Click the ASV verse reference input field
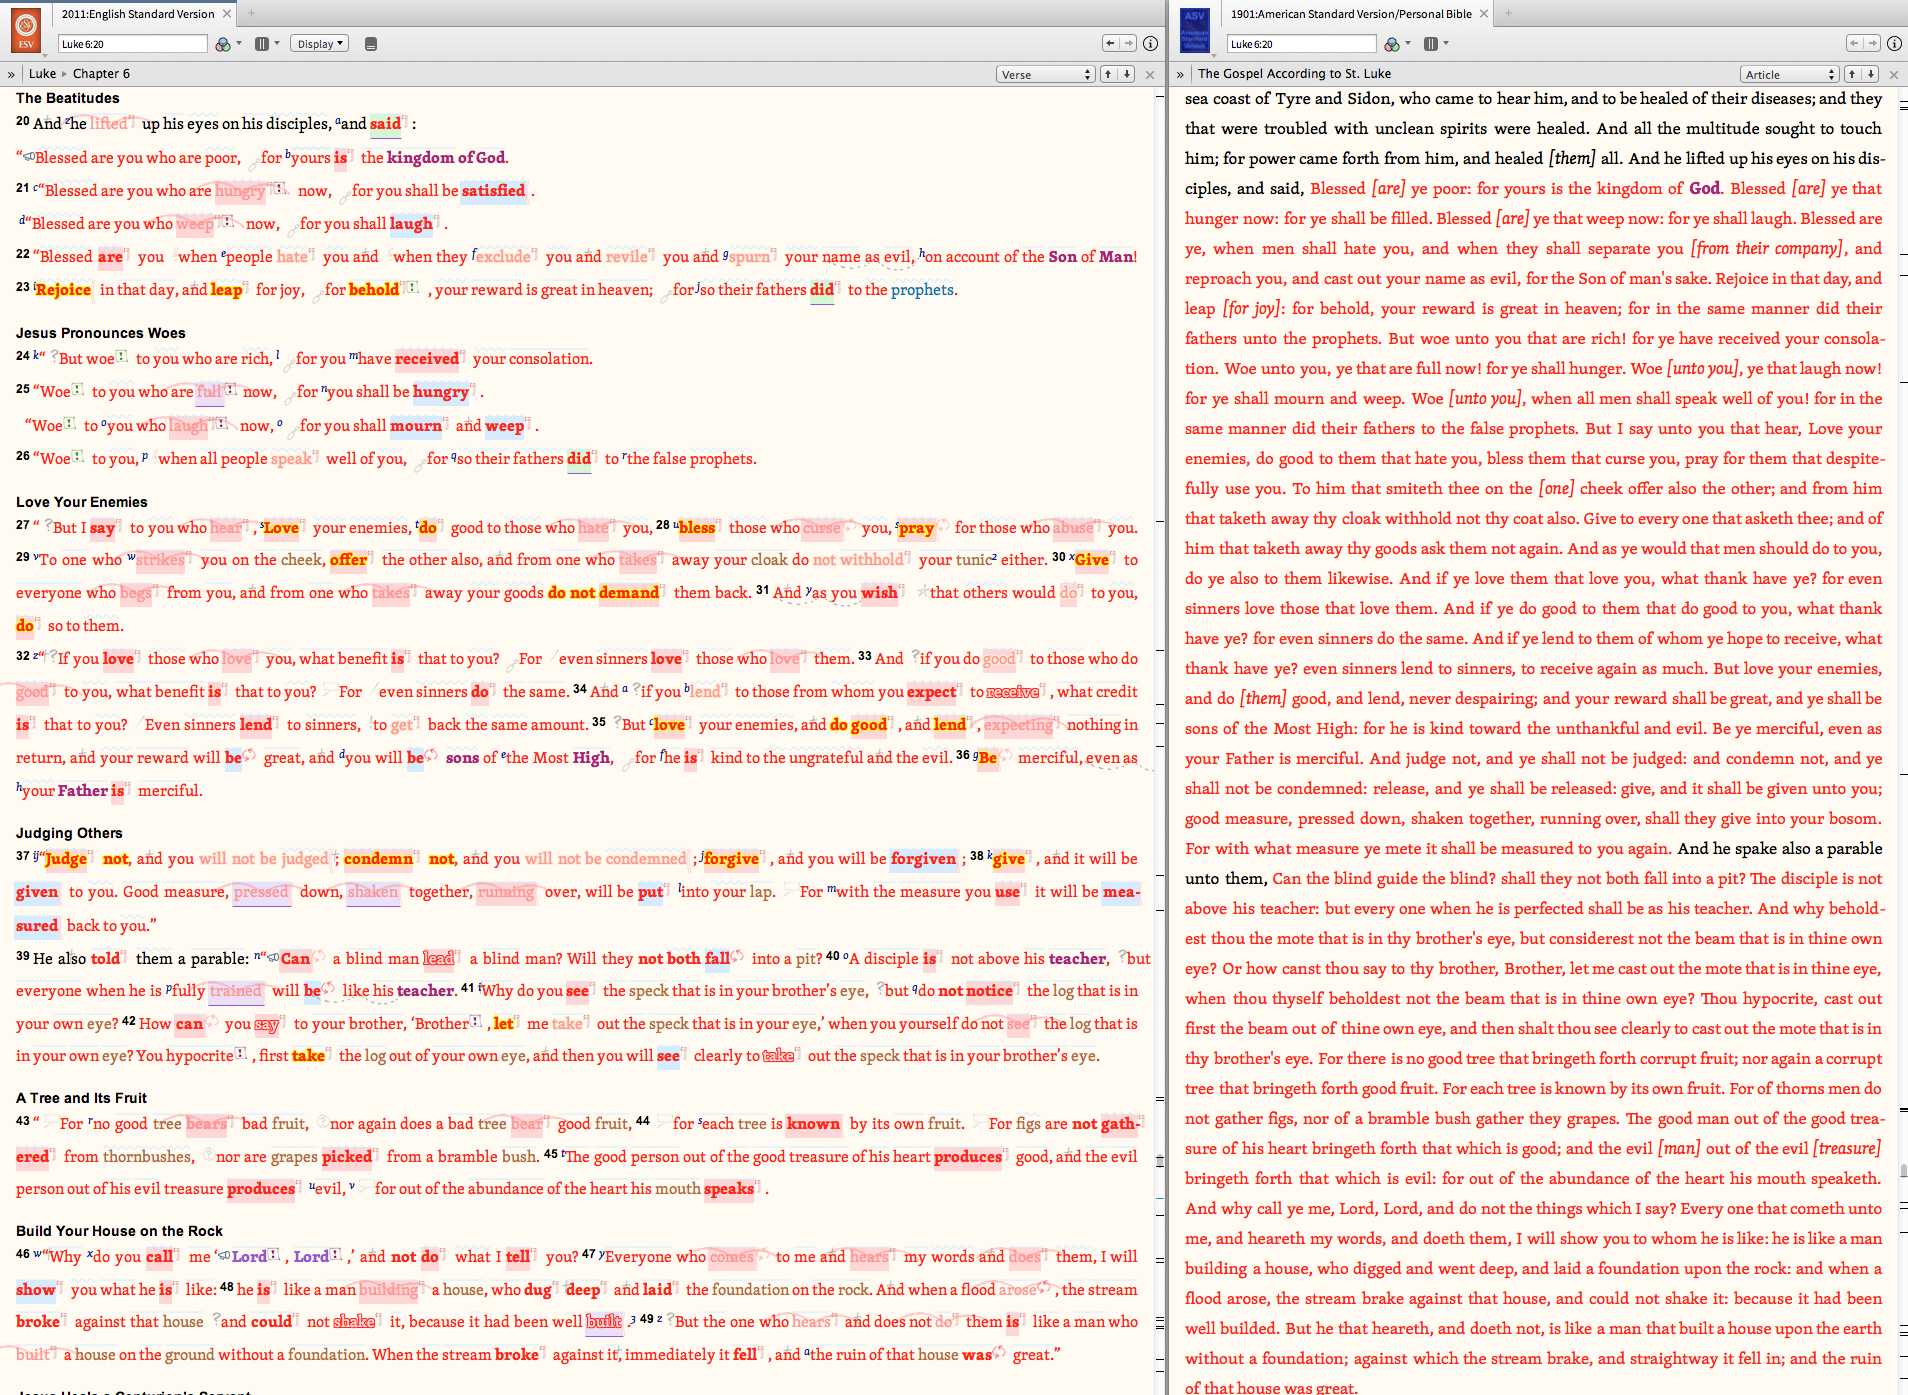Image resolution: width=1908 pixels, height=1395 pixels. click(x=1301, y=44)
